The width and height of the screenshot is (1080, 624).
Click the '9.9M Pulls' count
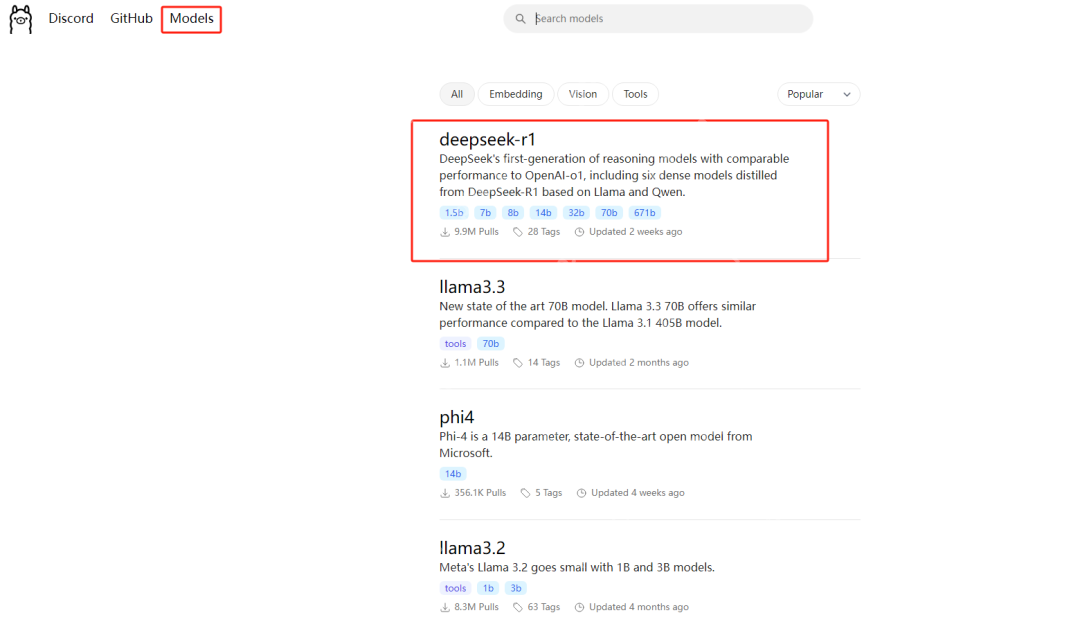click(x=477, y=232)
